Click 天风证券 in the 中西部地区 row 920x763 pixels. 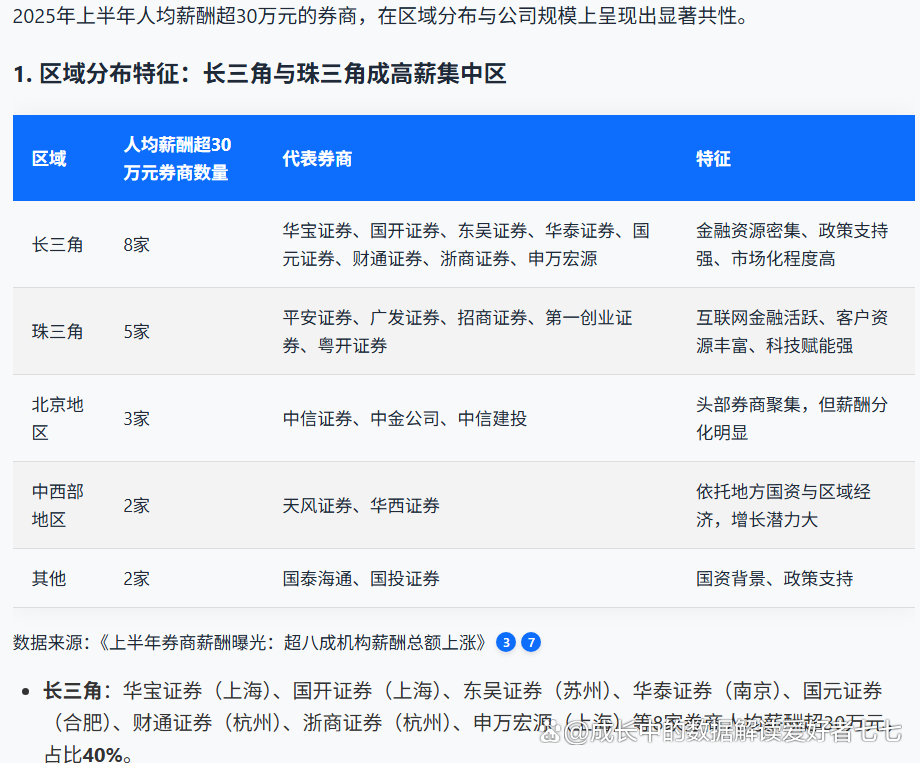tap(316, 505)
